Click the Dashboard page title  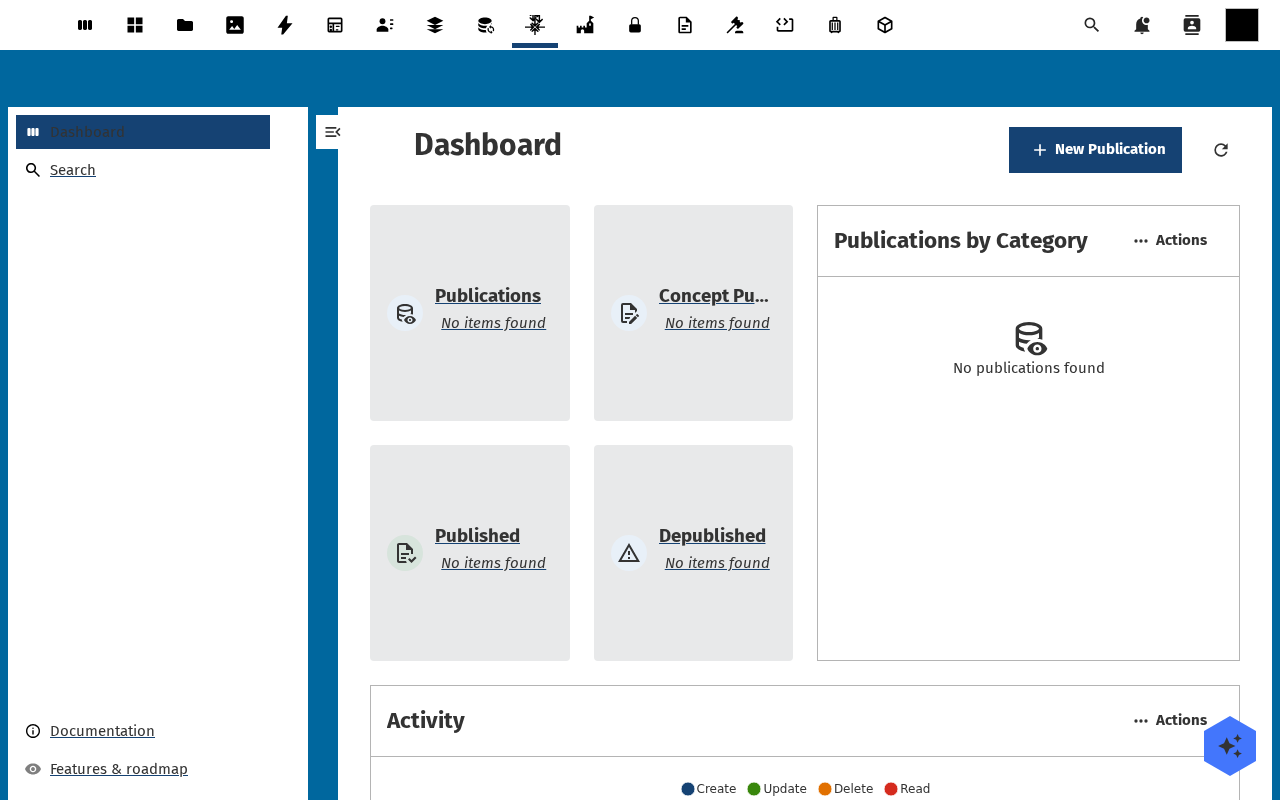tap(488, 145)
